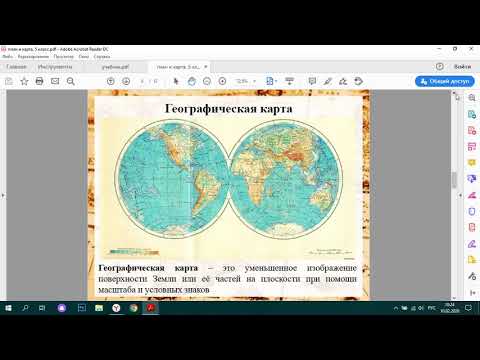480x360 pixels.
Task: Open the Window menu
Action: 84,57
